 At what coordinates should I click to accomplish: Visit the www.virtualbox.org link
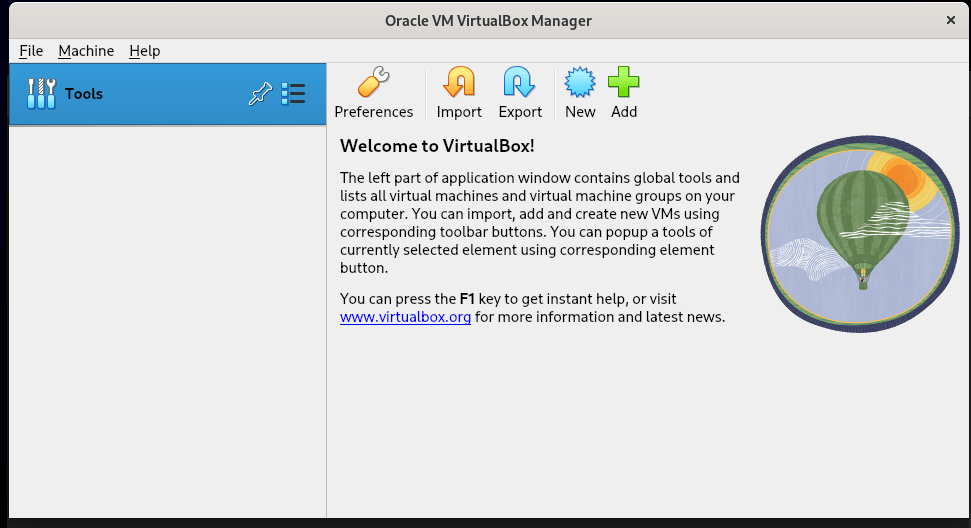click(405, 318)
